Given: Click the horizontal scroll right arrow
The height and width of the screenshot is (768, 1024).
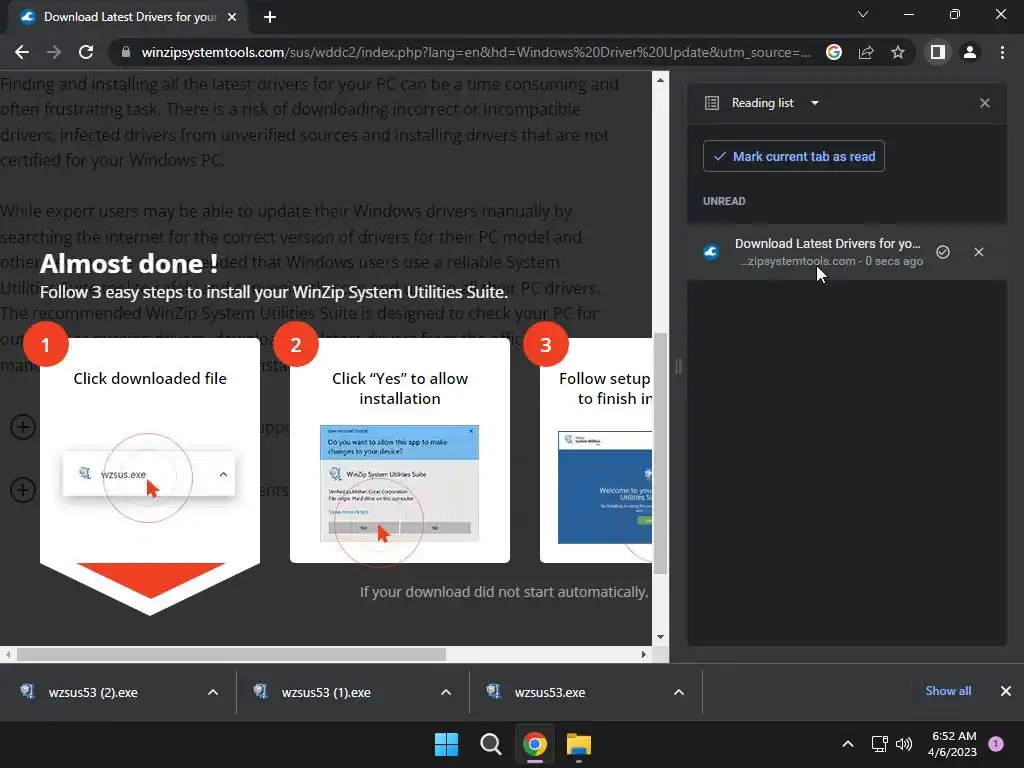Looking at the screenshot, I should [x=644, y=654].
